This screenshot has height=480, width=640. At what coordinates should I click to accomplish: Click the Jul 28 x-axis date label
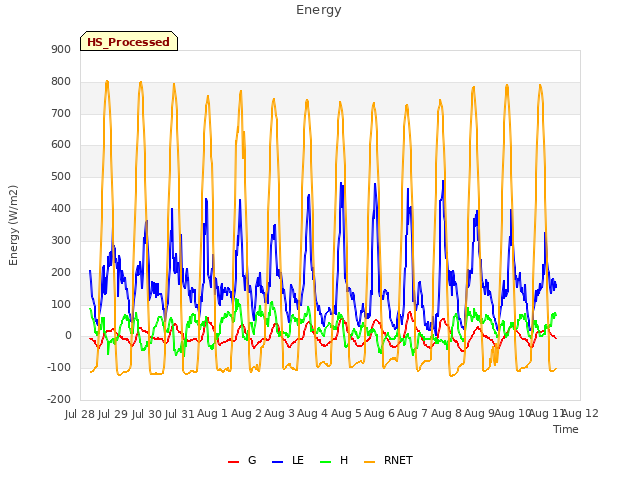point(80,414)
